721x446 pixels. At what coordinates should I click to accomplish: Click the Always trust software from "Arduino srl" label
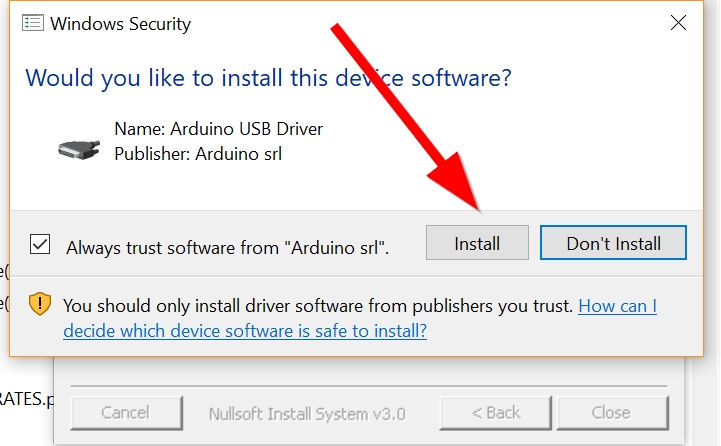click(x=228, y=246)
